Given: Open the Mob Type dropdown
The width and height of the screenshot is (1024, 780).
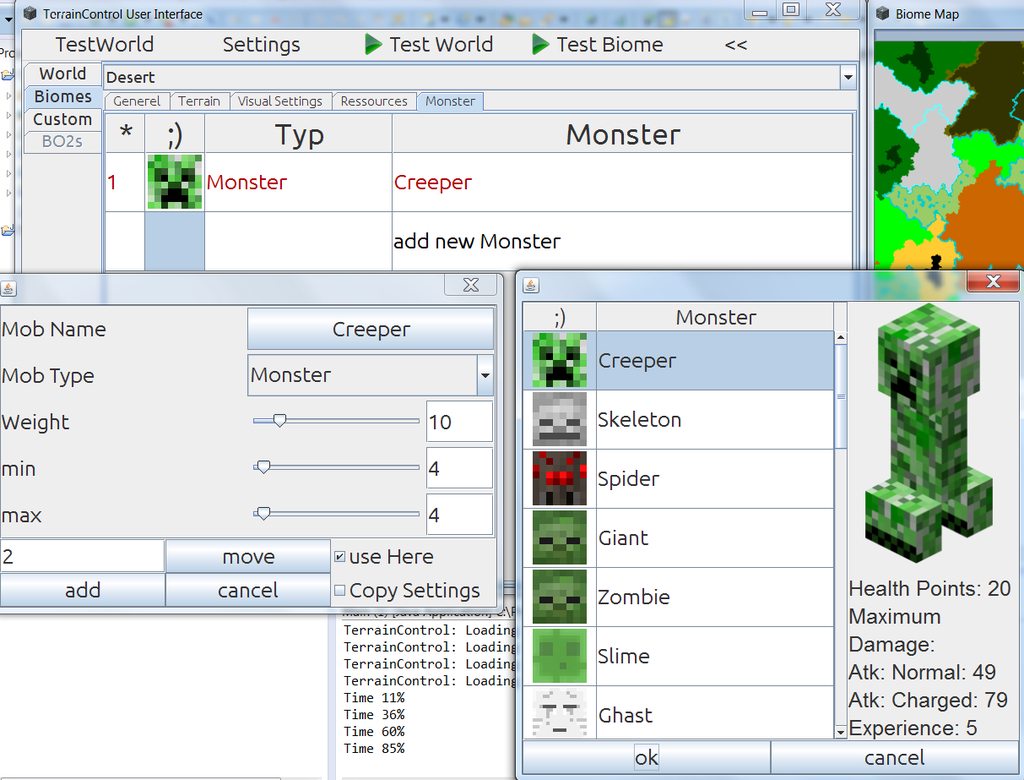Looking at the screenshot, I should tap(485, 375).
